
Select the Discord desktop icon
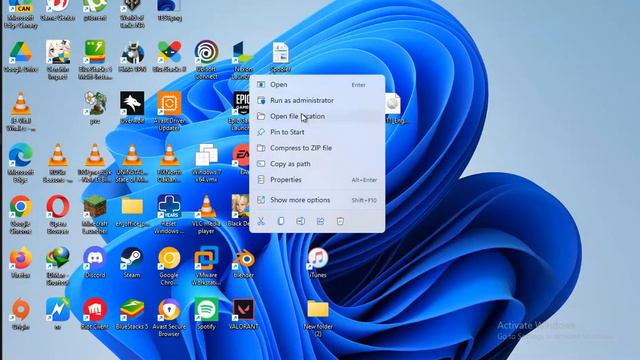tap(95, 262)
